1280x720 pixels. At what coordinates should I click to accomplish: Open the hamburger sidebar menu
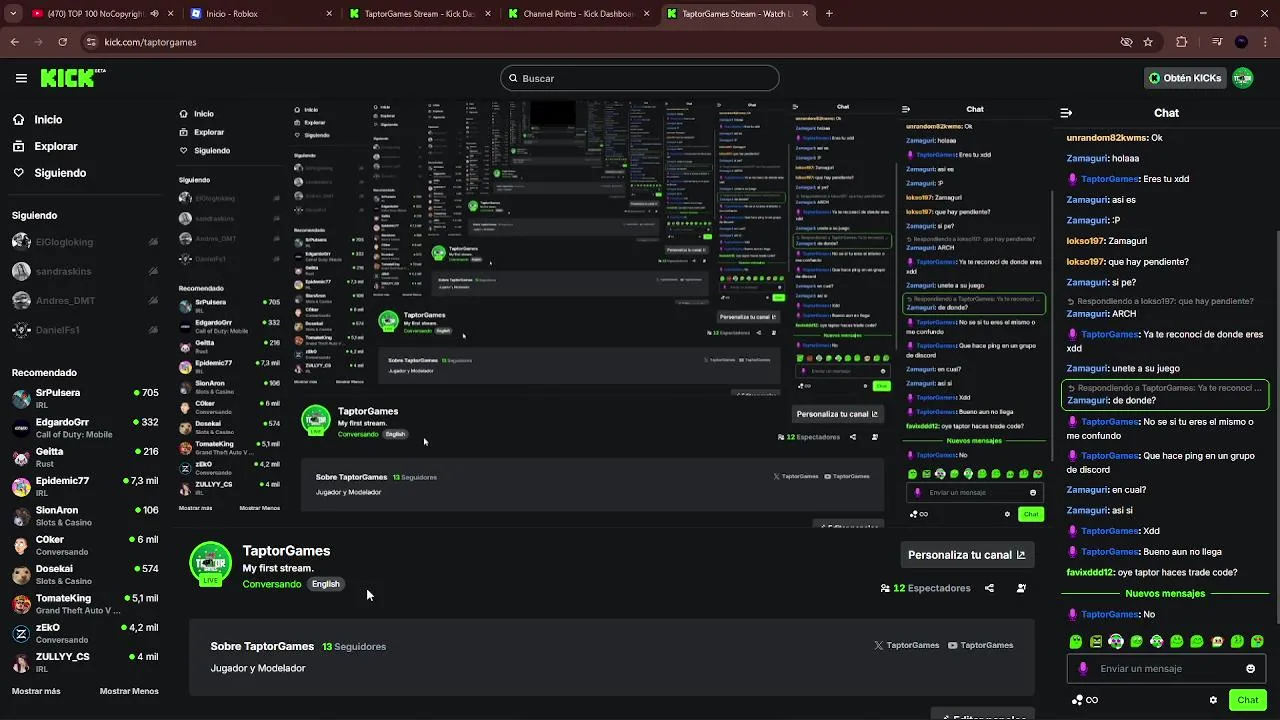21,78
